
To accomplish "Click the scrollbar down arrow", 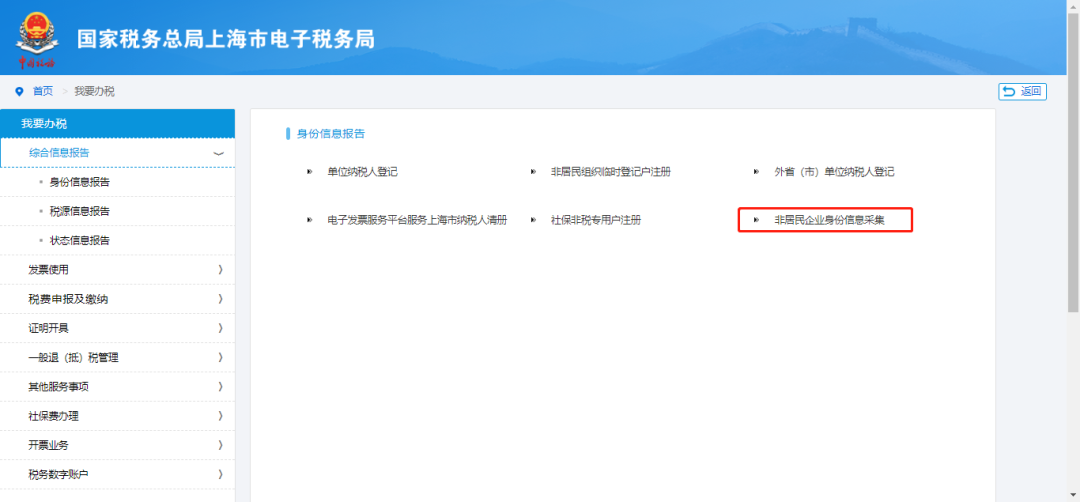I will pyautogui.click(x=1073, y=495).
